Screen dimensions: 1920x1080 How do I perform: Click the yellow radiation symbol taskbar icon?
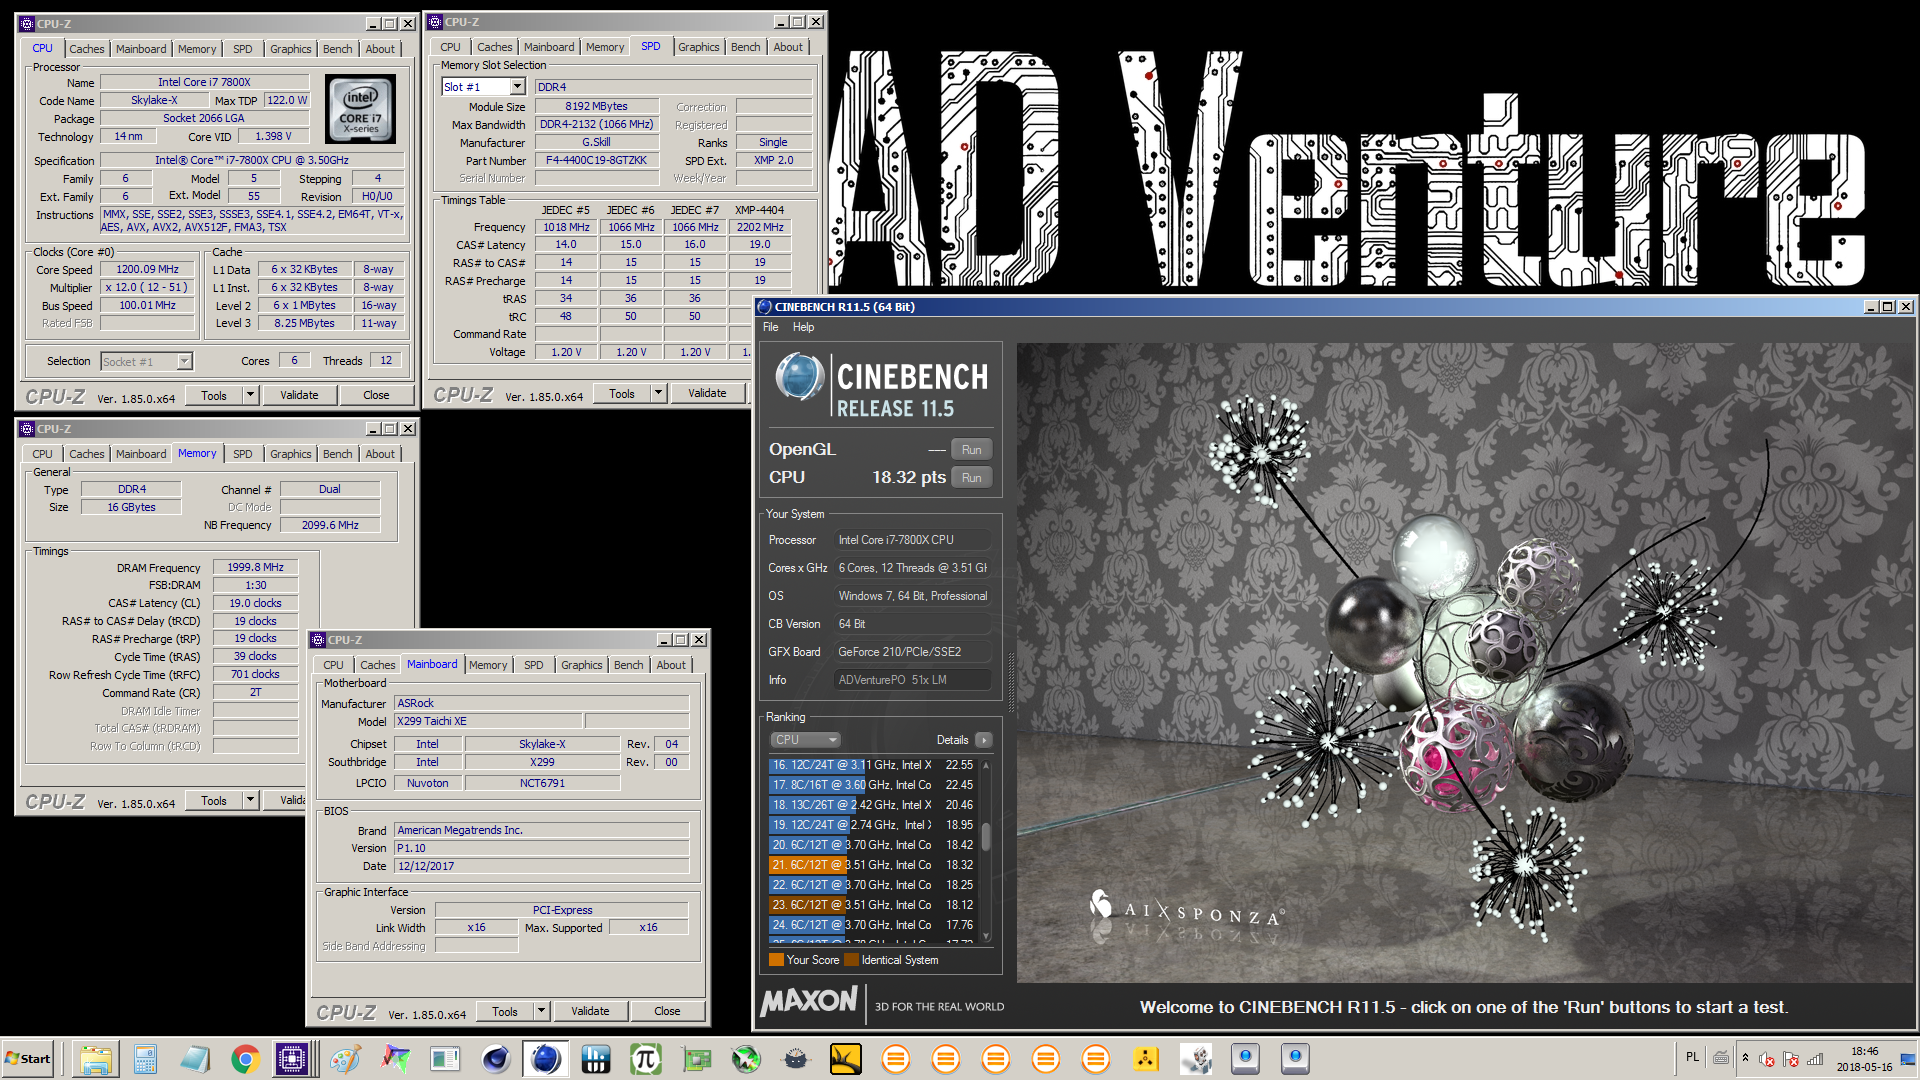[x=1146, y=1058]
